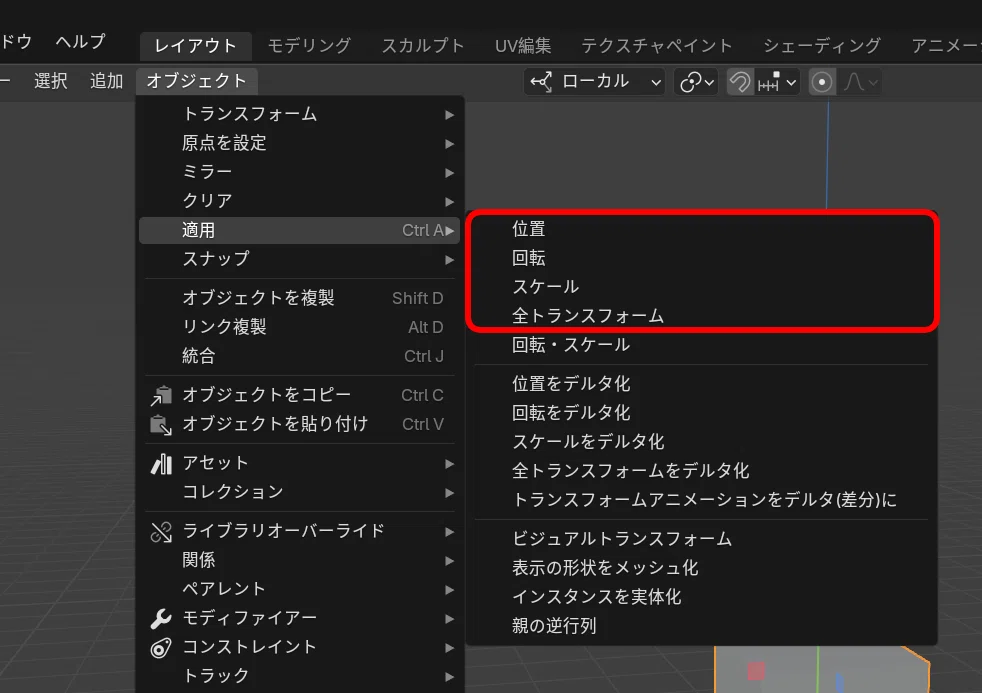Choose スケールをデルタ化
The width and height of the screenshot is (982, 693).
click(x=701, y=442)
